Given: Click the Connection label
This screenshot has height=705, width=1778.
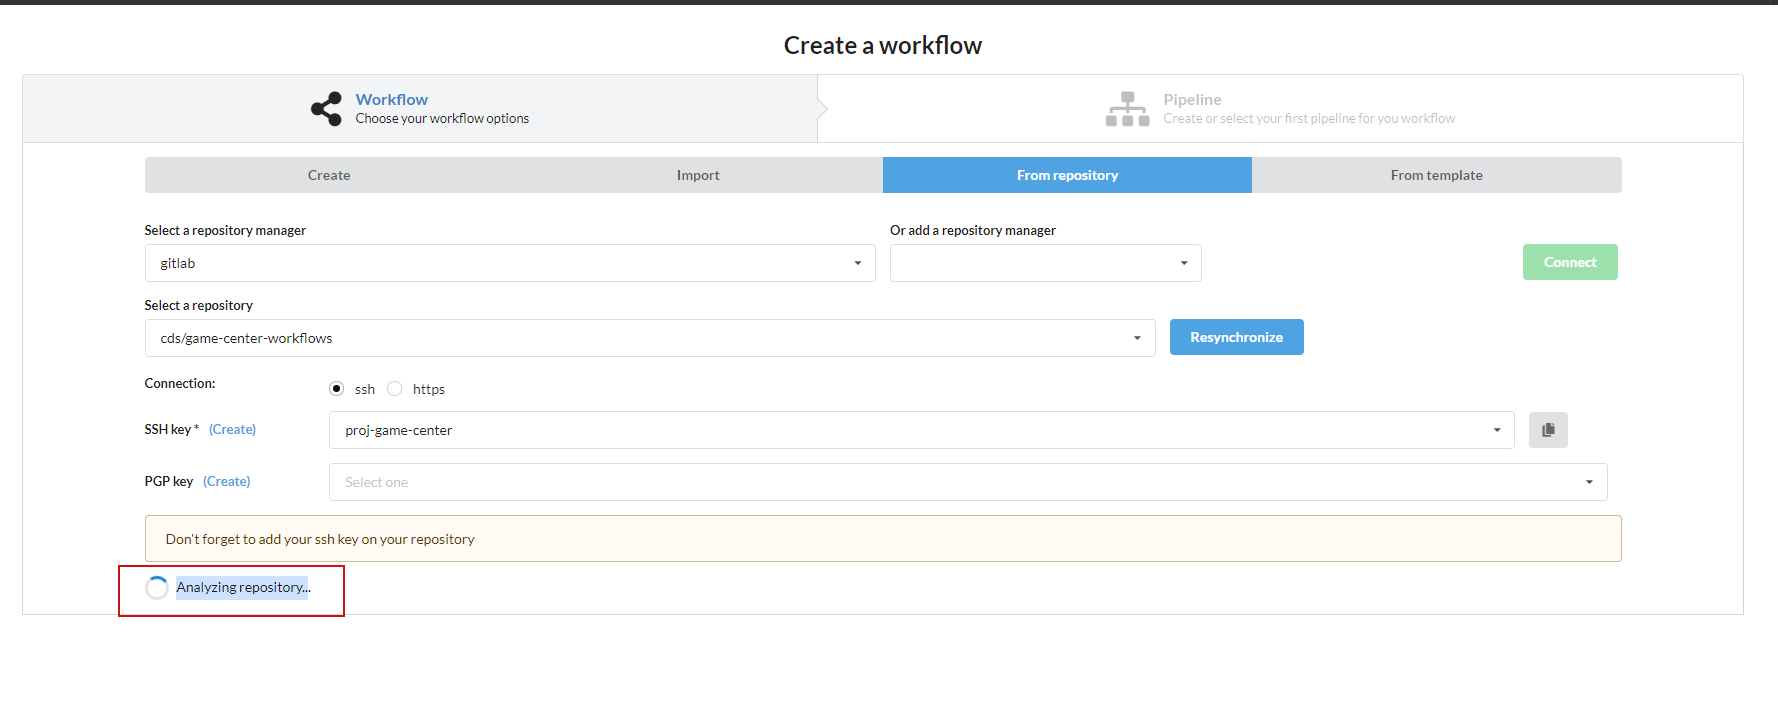Looking at the screenshot, I should coord(180,383).
